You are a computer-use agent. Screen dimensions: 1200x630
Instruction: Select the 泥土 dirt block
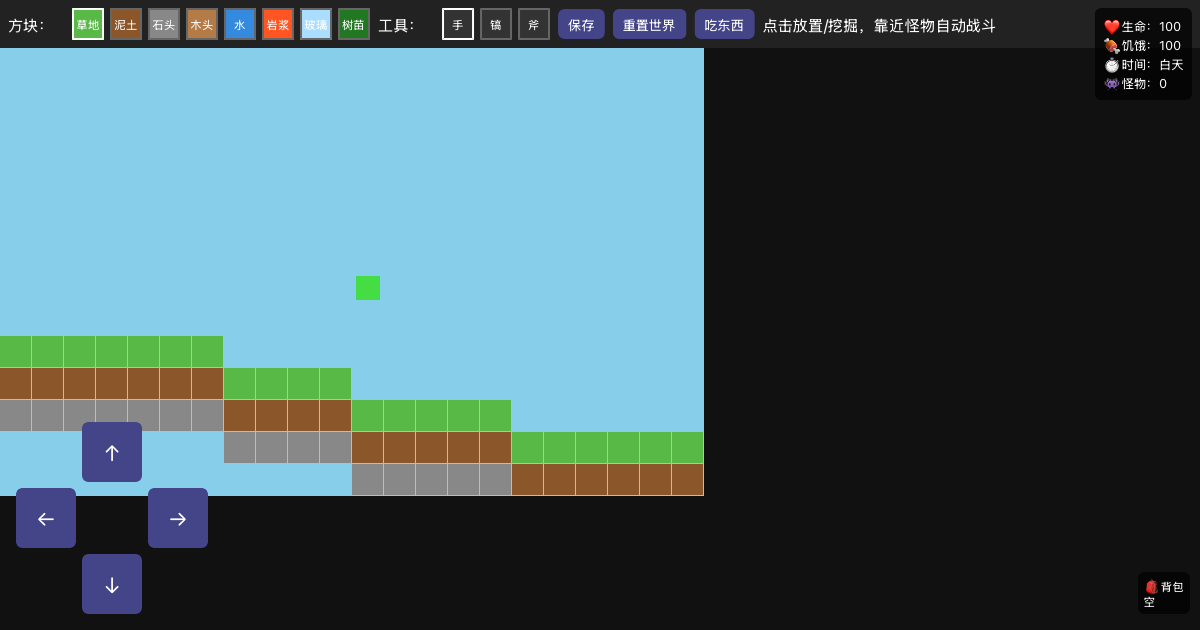coord(126,24)
